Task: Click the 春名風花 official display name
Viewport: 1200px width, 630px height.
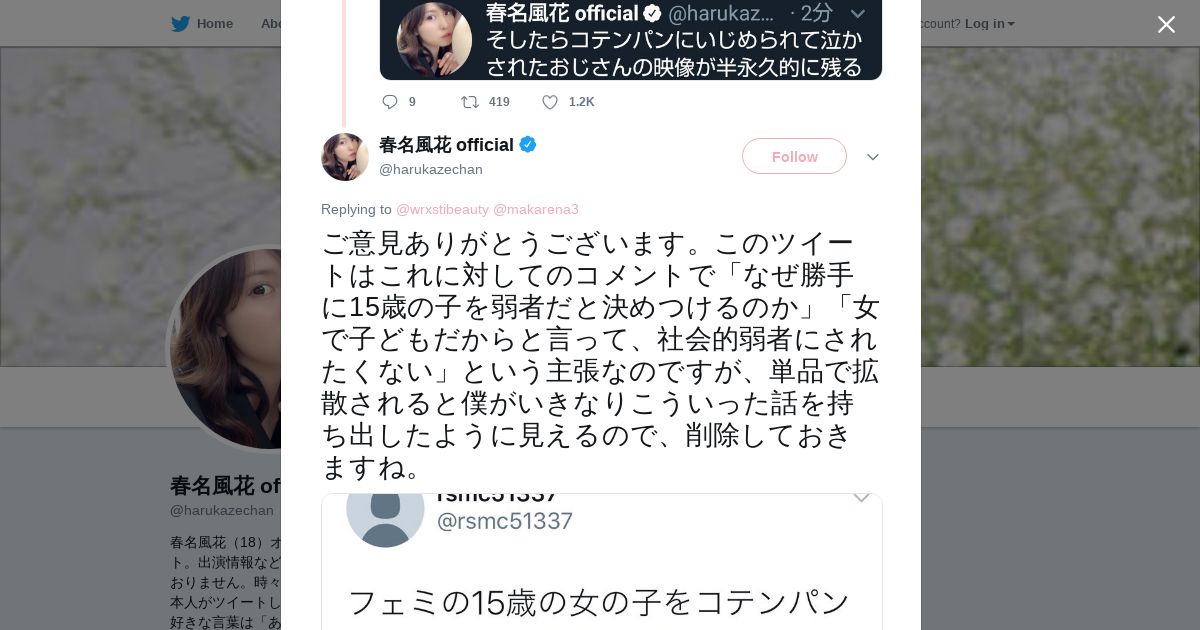Action: coord(446,145)
